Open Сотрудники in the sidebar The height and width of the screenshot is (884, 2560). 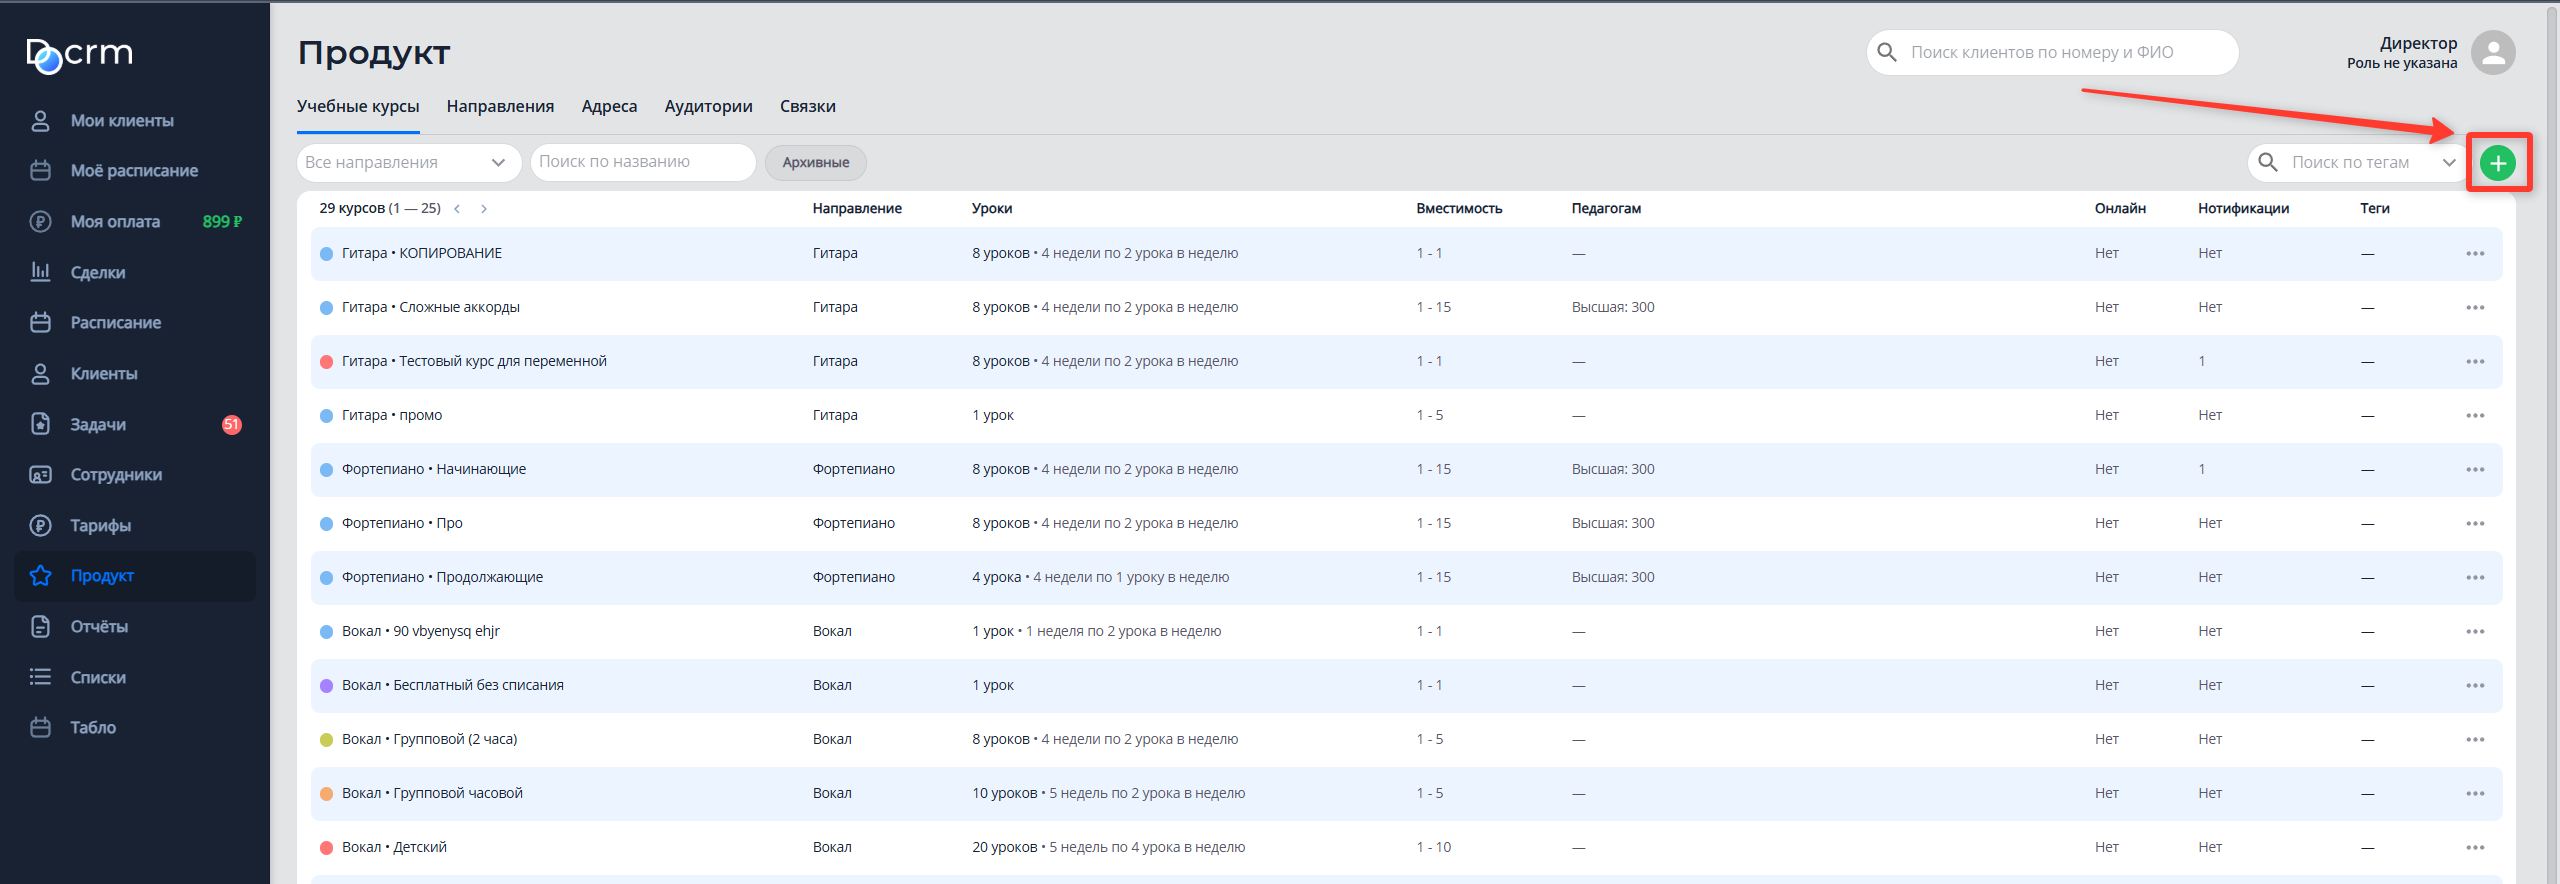[x=115, y=475]
